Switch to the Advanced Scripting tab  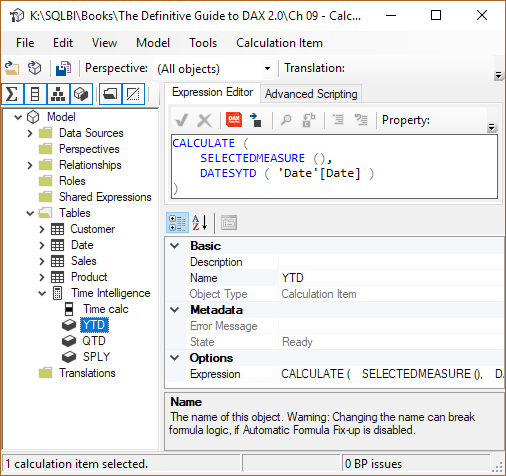coord(311,94)
